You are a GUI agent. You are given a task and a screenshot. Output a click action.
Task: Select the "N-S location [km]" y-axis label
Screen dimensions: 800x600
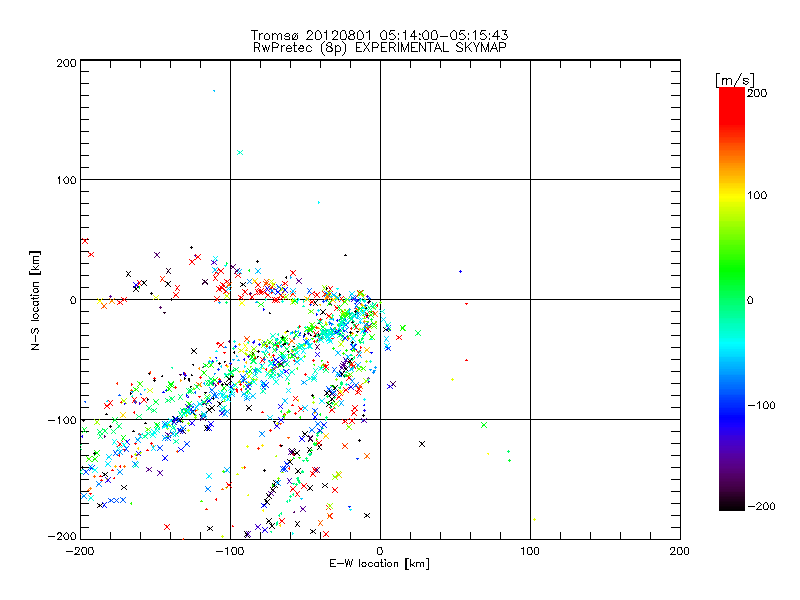click(35, 300)
